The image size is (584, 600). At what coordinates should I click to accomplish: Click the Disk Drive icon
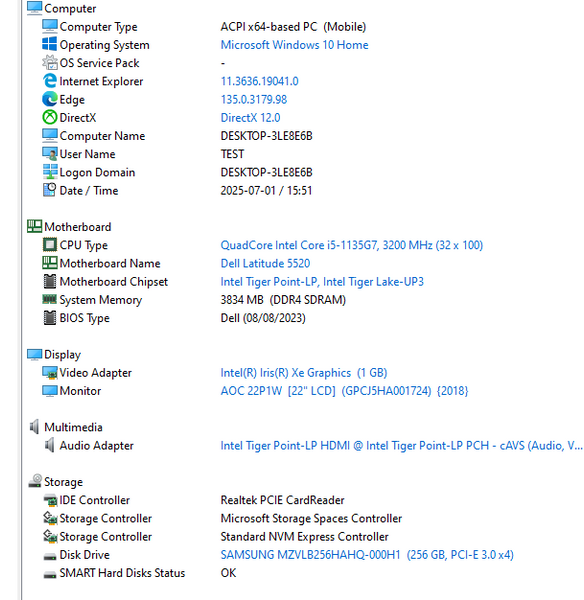click(50, 556)
